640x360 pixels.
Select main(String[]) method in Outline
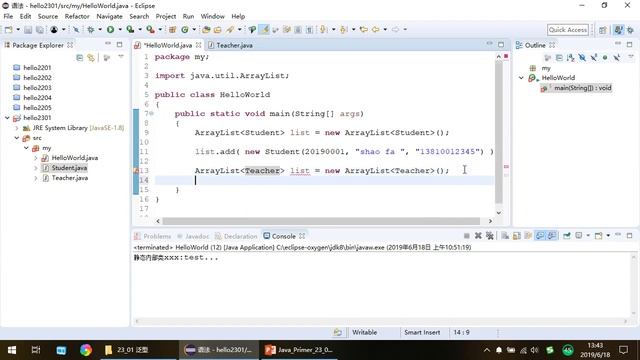click(582, 88)
